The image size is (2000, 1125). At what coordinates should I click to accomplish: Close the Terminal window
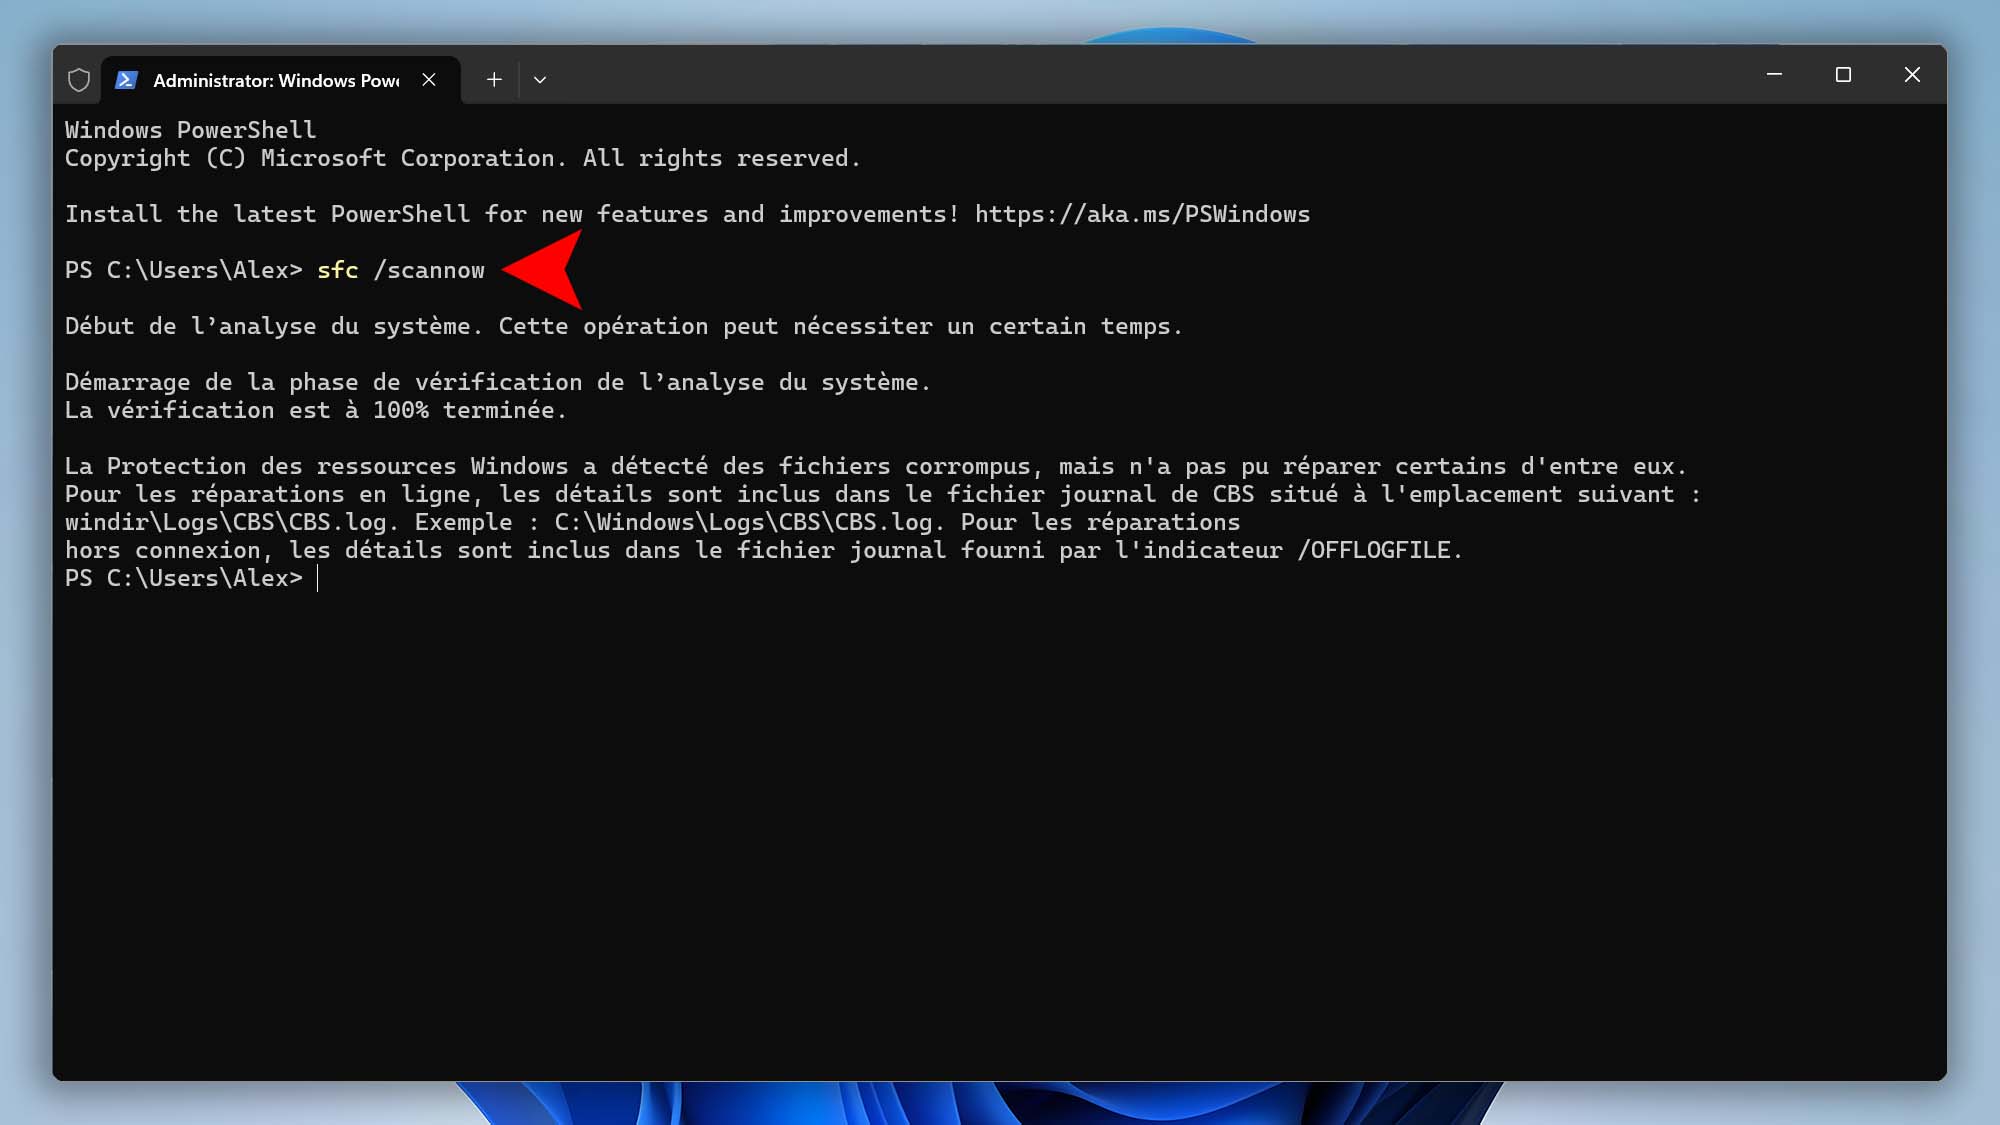pos(1912,75)
